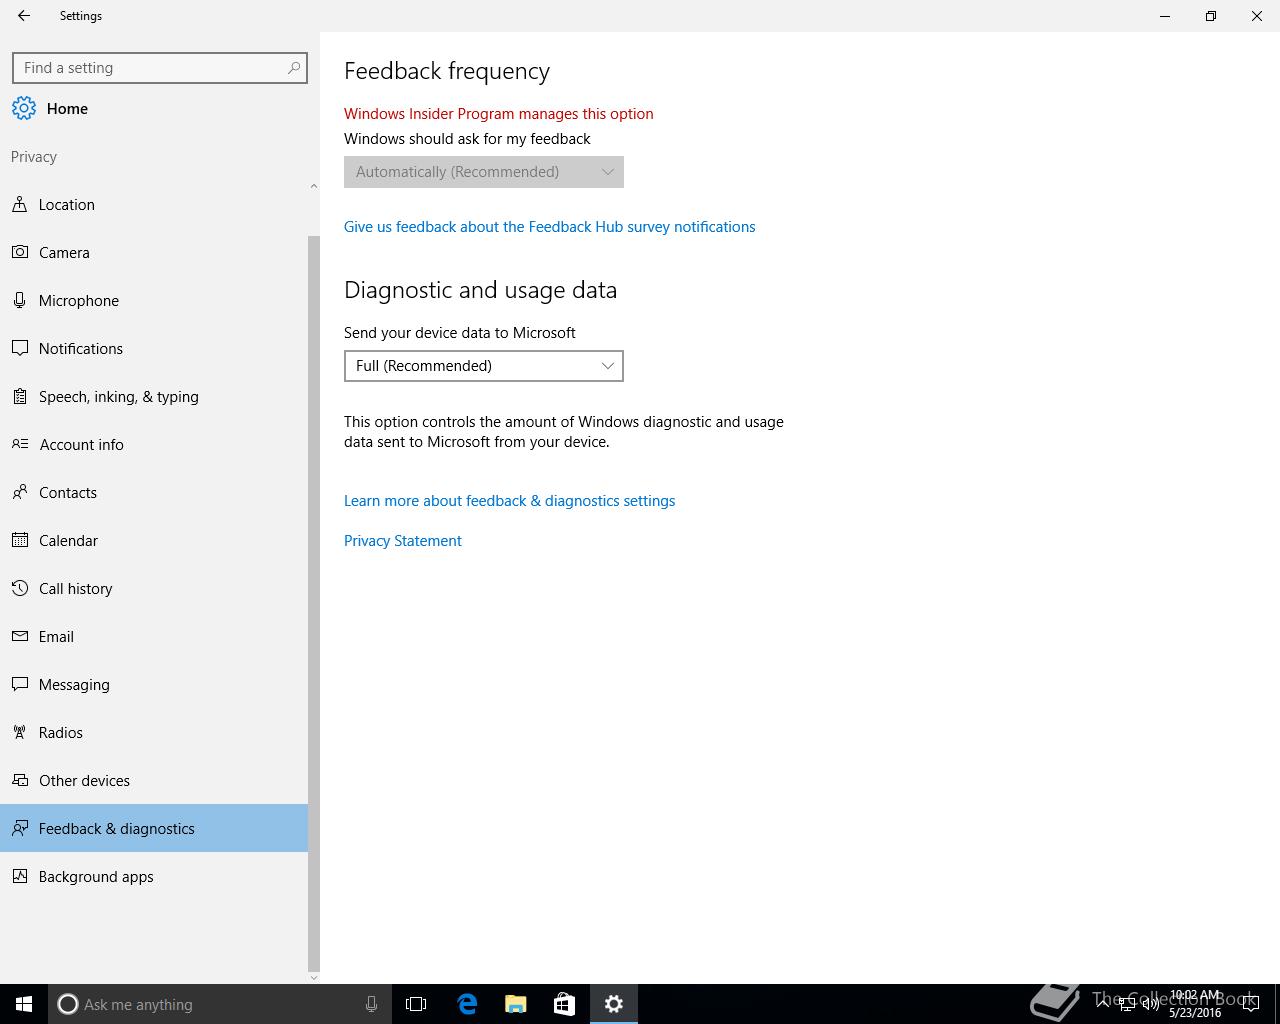Click the Camera icon in sidebar
1280x1024 pixels.
tap(20, 252)
